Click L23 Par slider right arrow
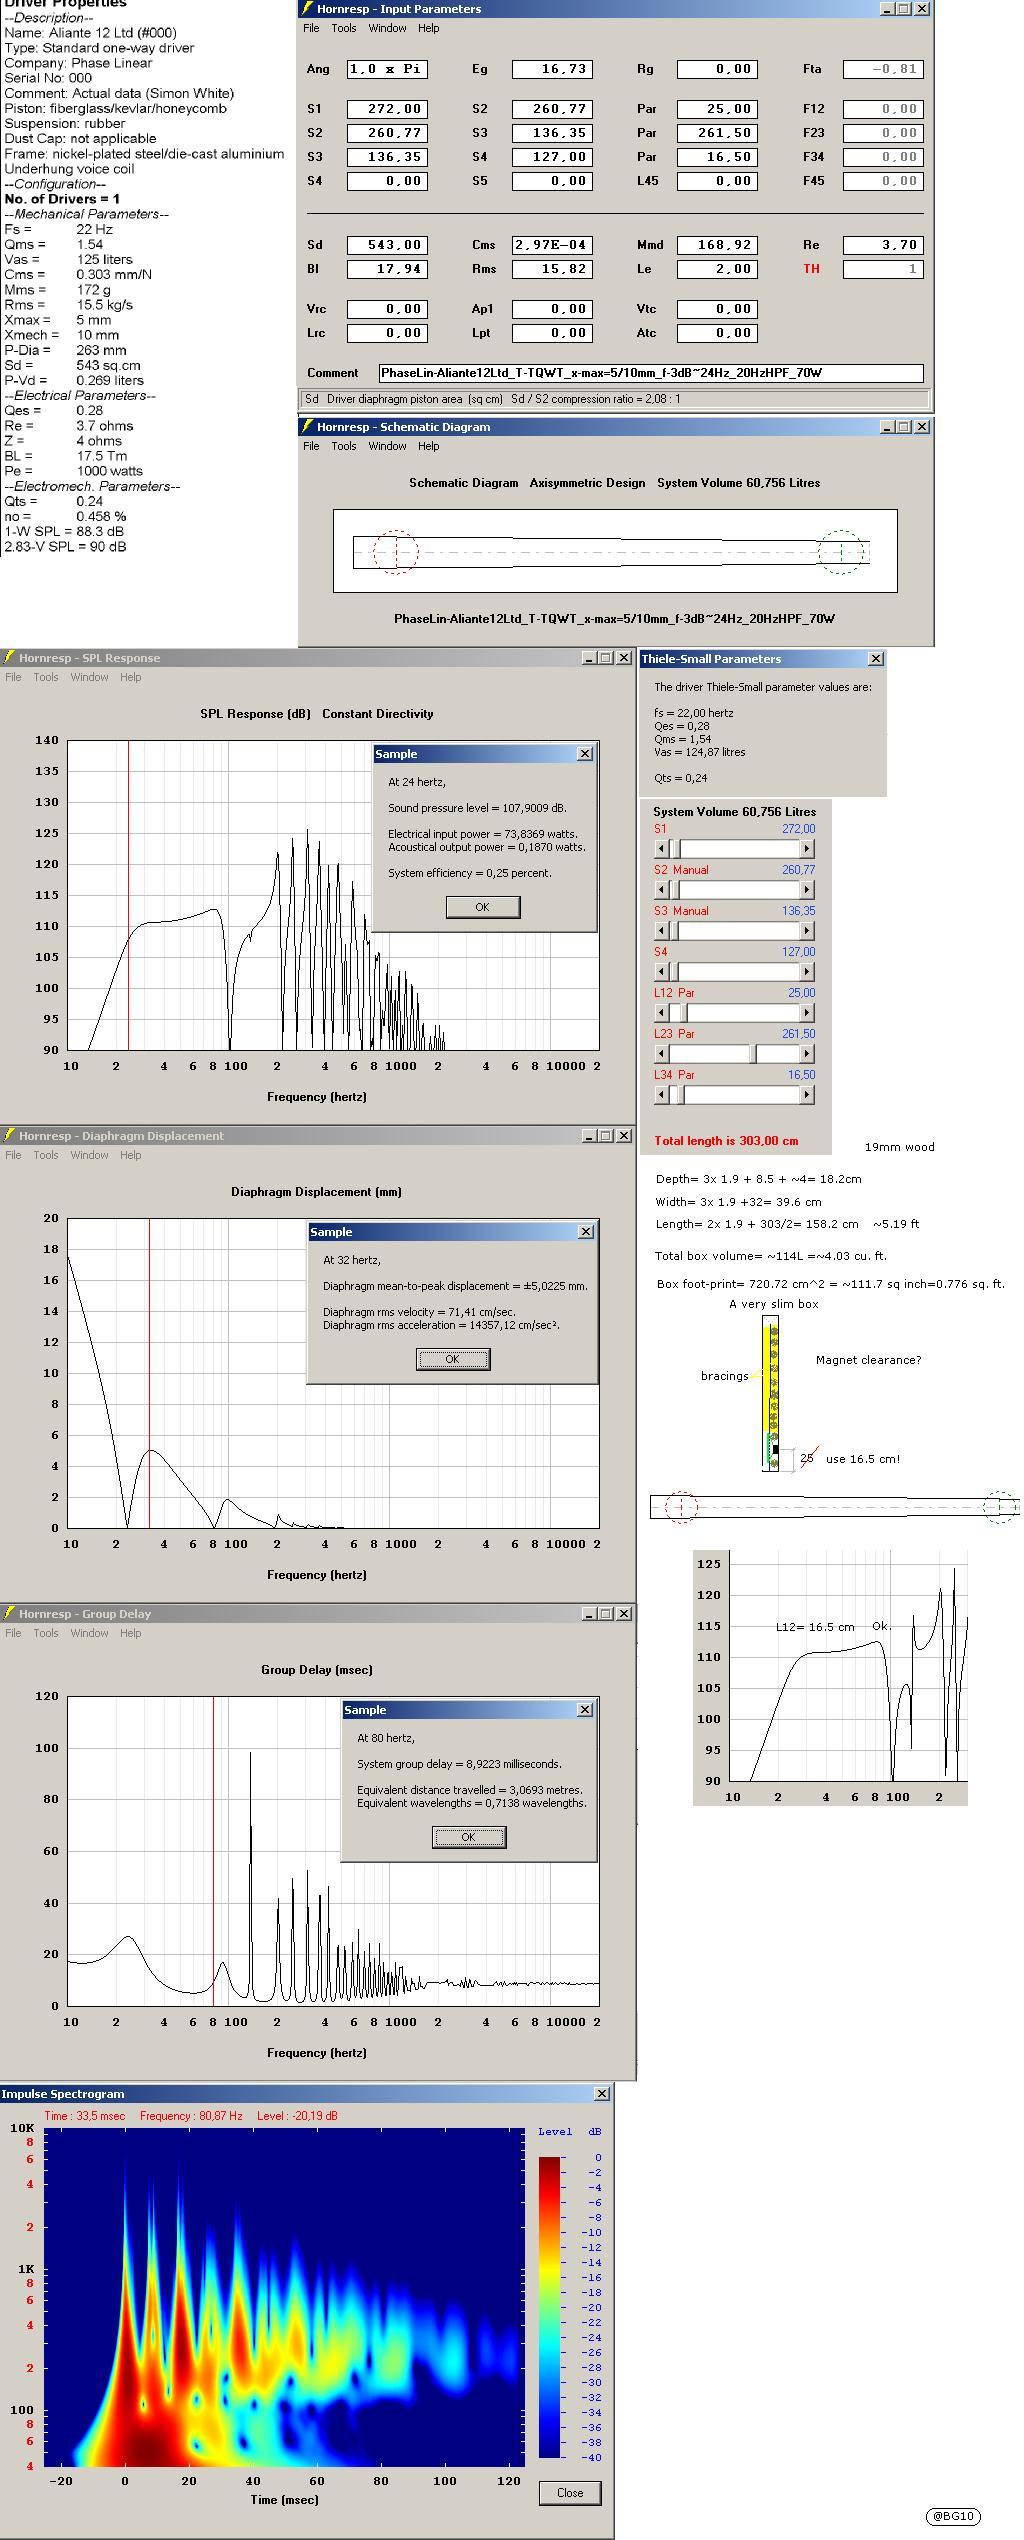 point(808,1053)
